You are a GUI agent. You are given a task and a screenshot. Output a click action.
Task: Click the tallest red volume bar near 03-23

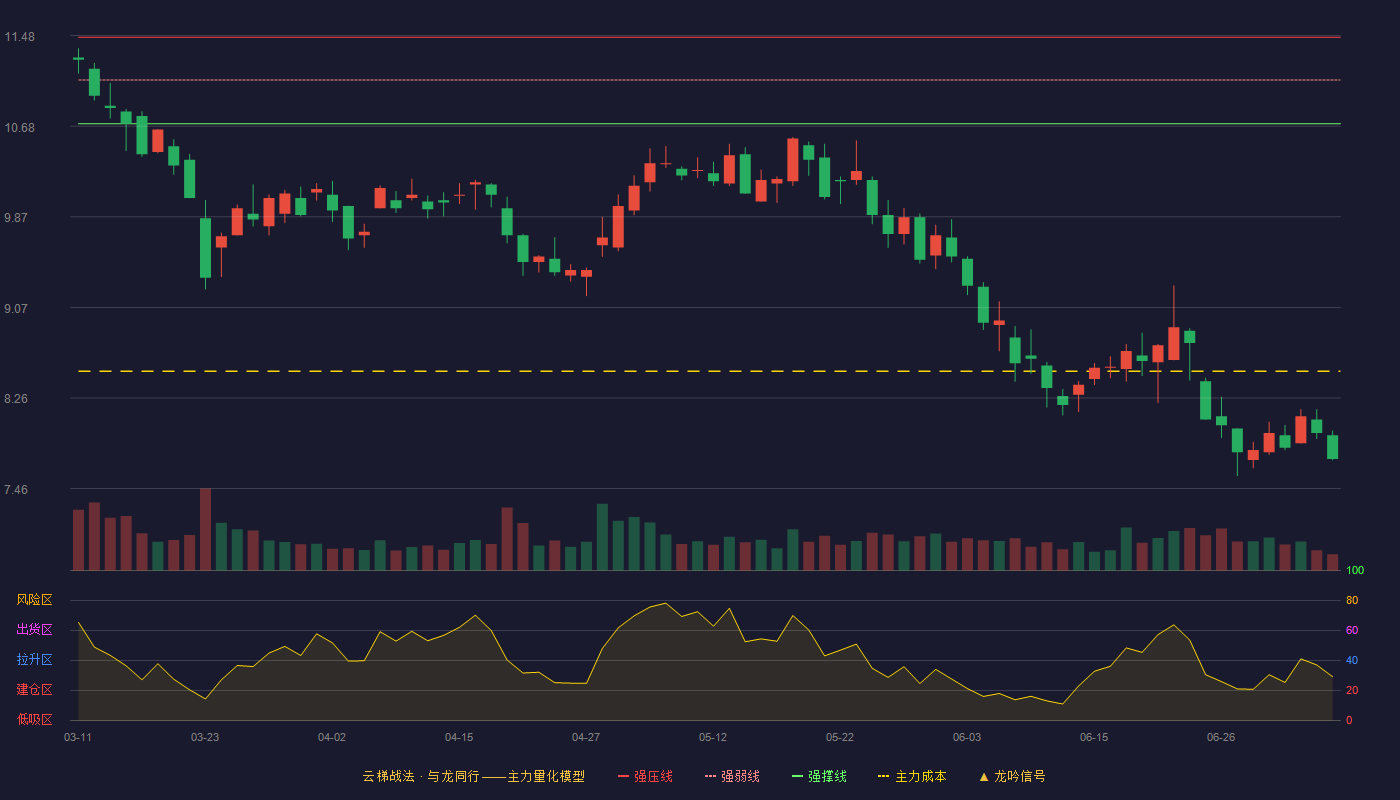[205, 529]
